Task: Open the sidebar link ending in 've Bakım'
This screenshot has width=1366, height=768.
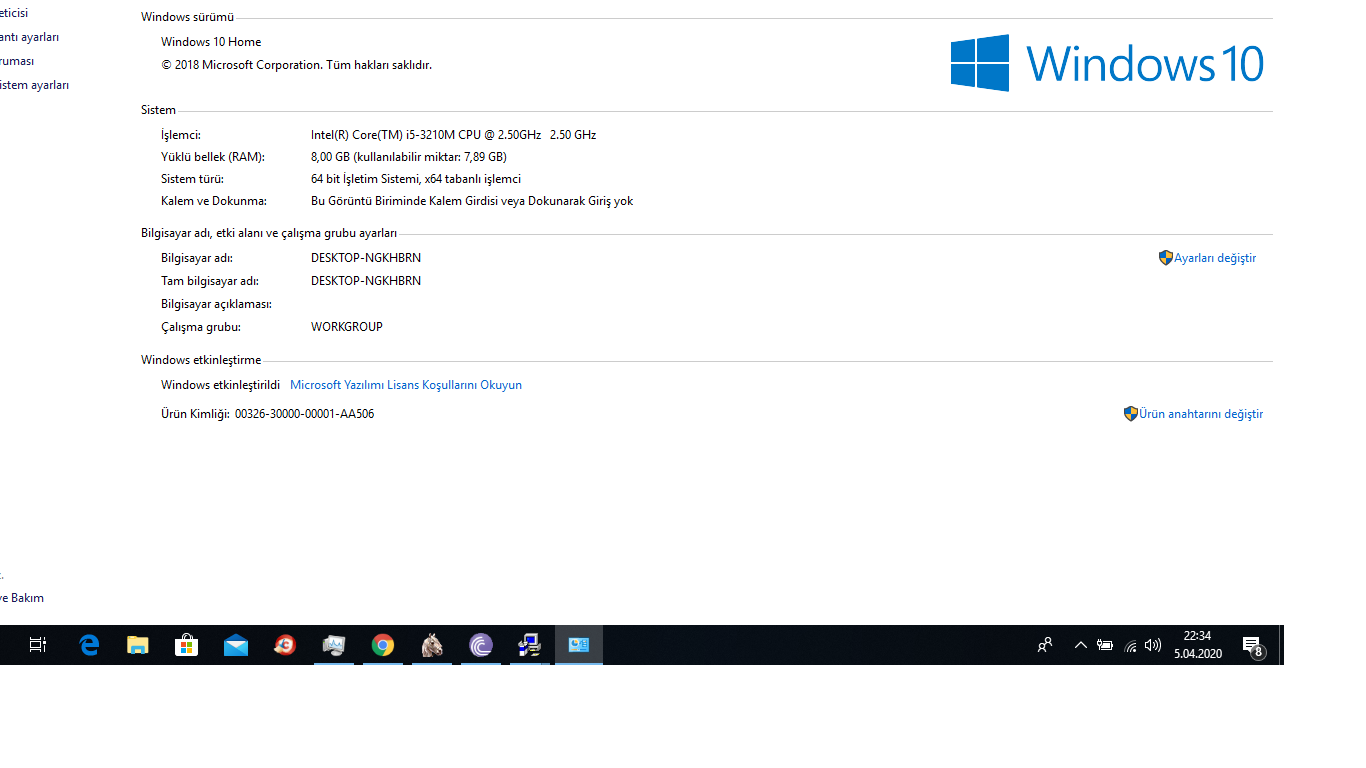Action: click(x=22, y=598)
